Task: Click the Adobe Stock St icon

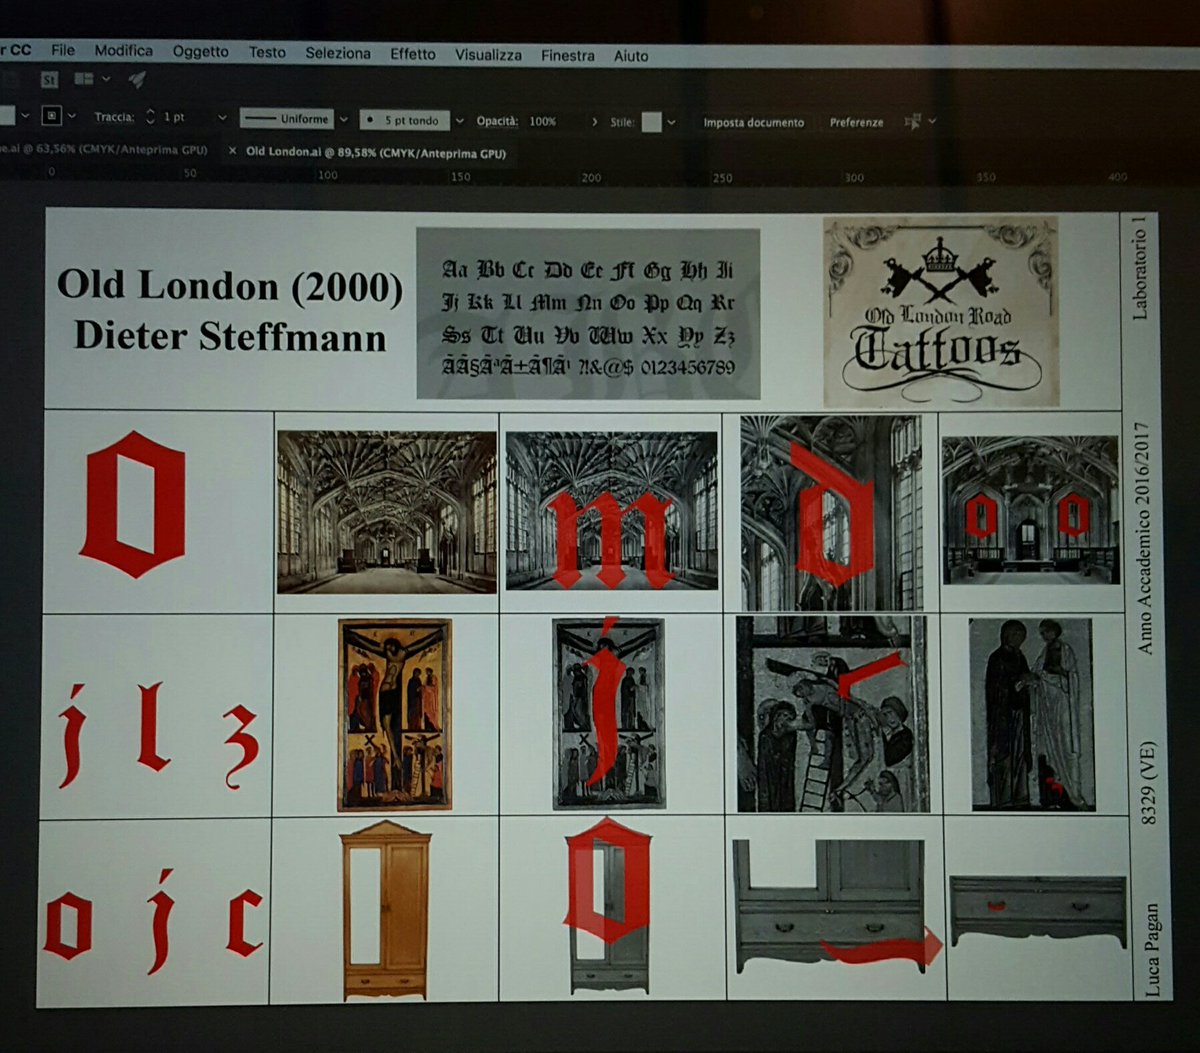Action: [x=49, y=79]
